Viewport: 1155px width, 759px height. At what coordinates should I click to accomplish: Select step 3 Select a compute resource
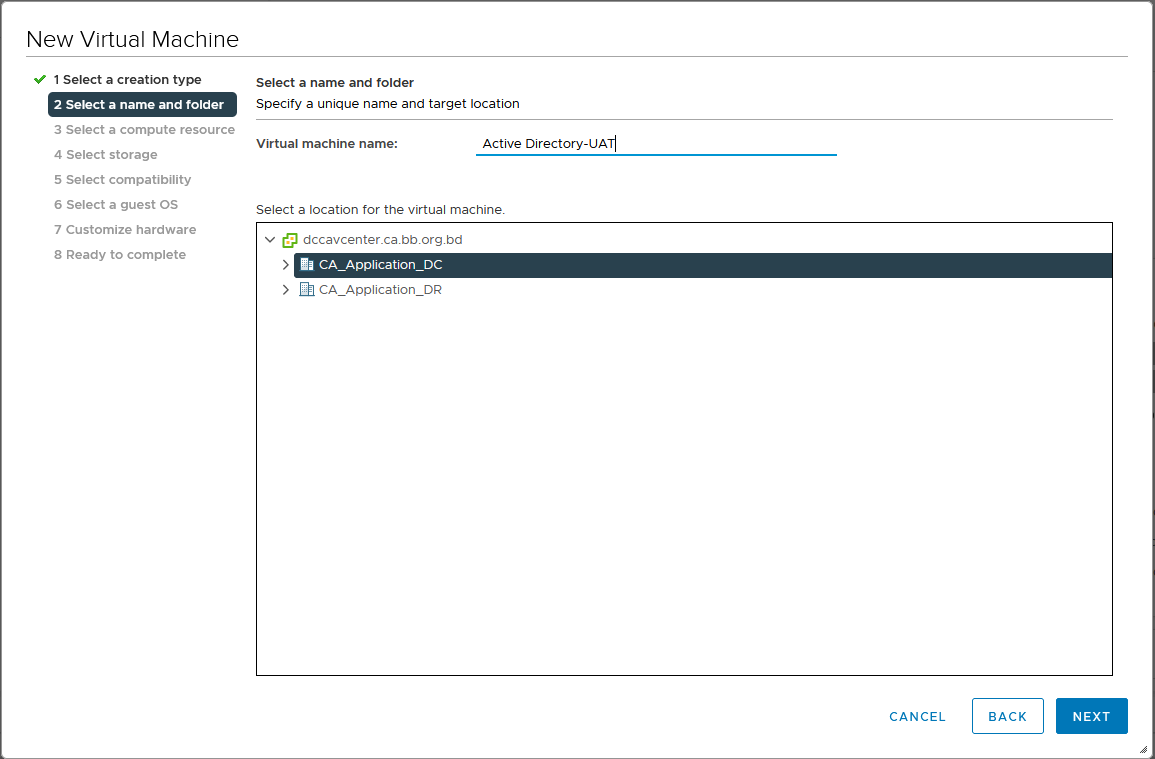[144, 130]
